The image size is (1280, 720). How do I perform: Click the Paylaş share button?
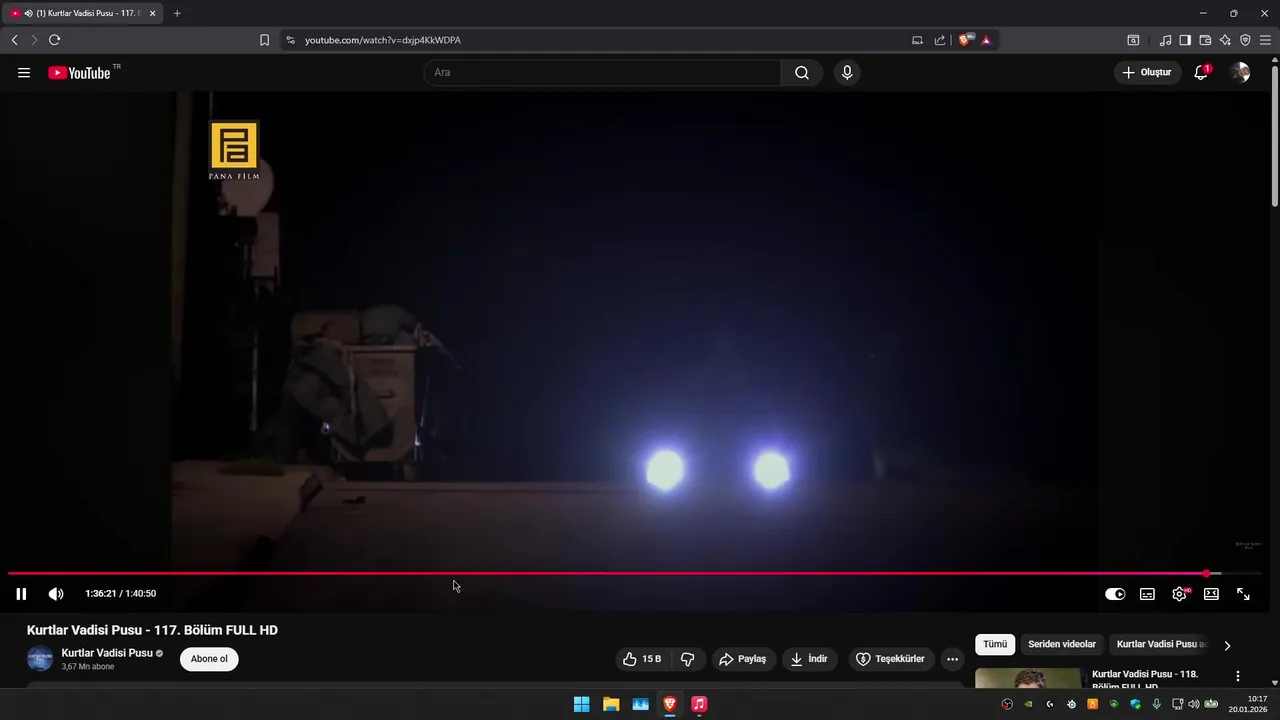742,659
